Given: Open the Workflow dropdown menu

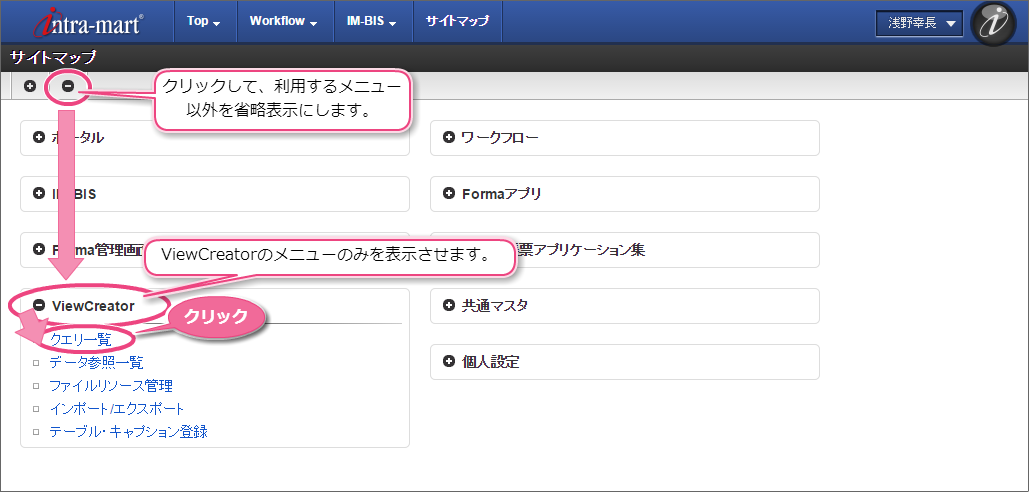Looking at the screenshot, I should click(283, 21).
